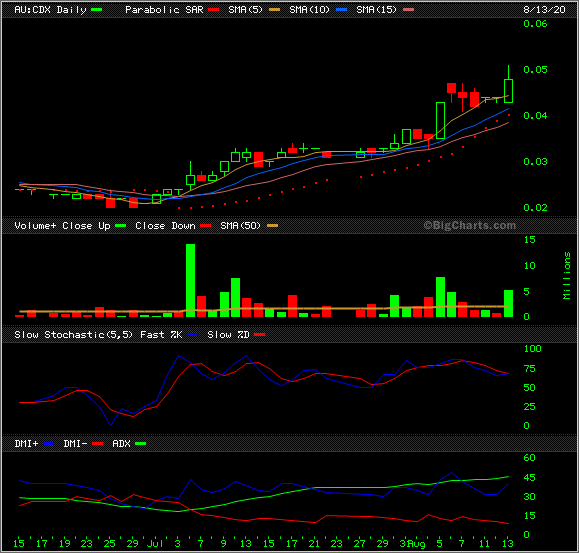Click the red Close Down legend swatch

206,226
